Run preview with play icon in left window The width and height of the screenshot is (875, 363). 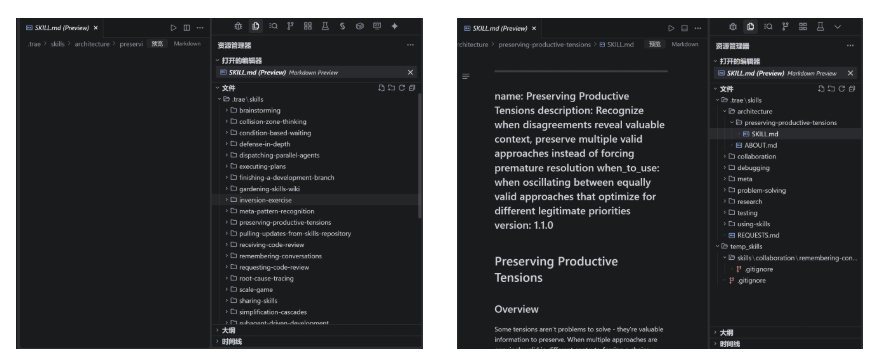click(174, 27)
